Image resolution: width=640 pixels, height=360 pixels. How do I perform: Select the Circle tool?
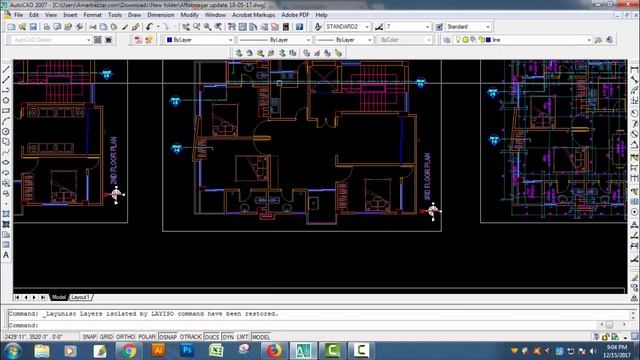(x=6, y=131)
